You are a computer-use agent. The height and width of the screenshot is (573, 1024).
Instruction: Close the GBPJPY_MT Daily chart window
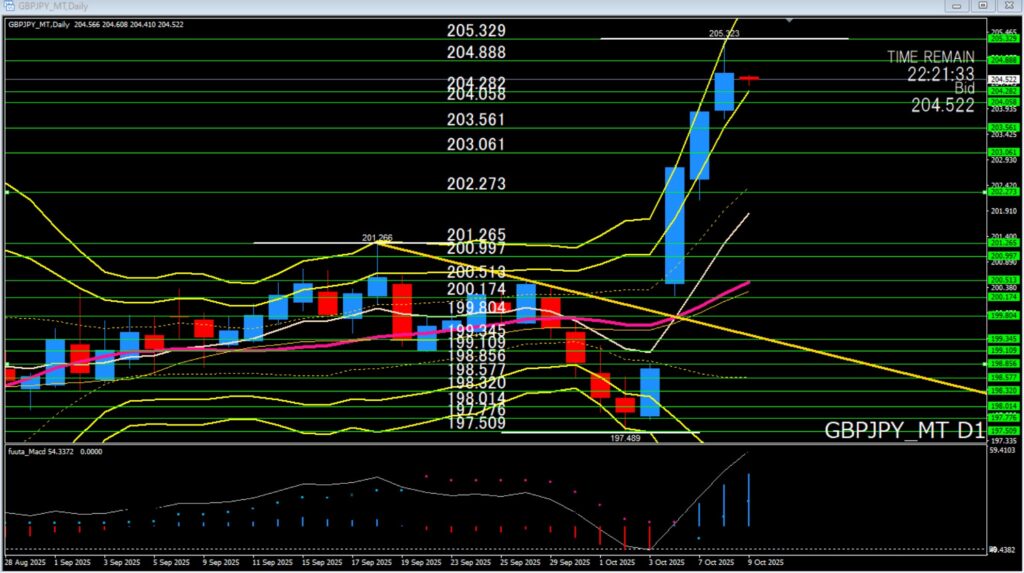[1009, 6]
